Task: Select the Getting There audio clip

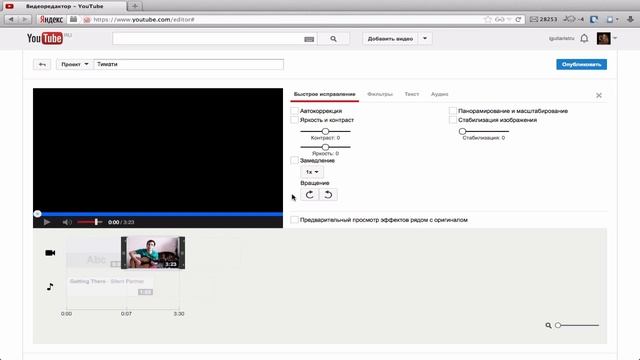Action: 110,287
